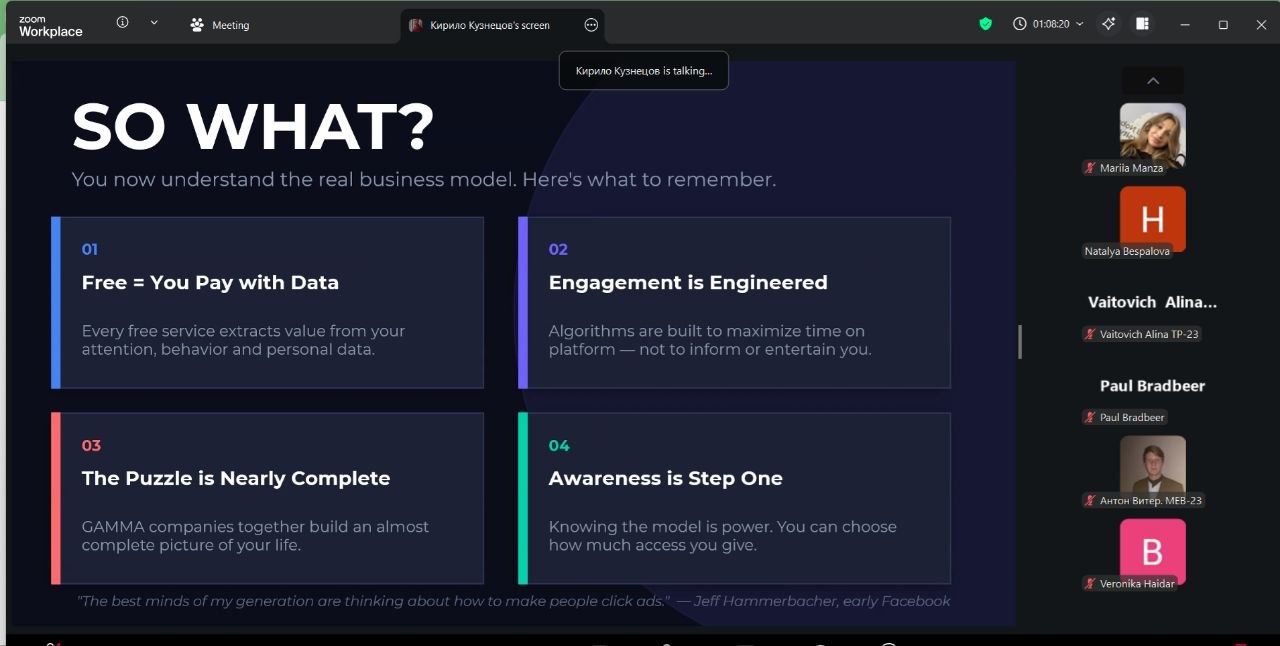The width and height of the screenshot is (1280, 646).
Task: Click Антон Витер's video thumbnail
Action: pyautogui.click(x=1152, y=464)
